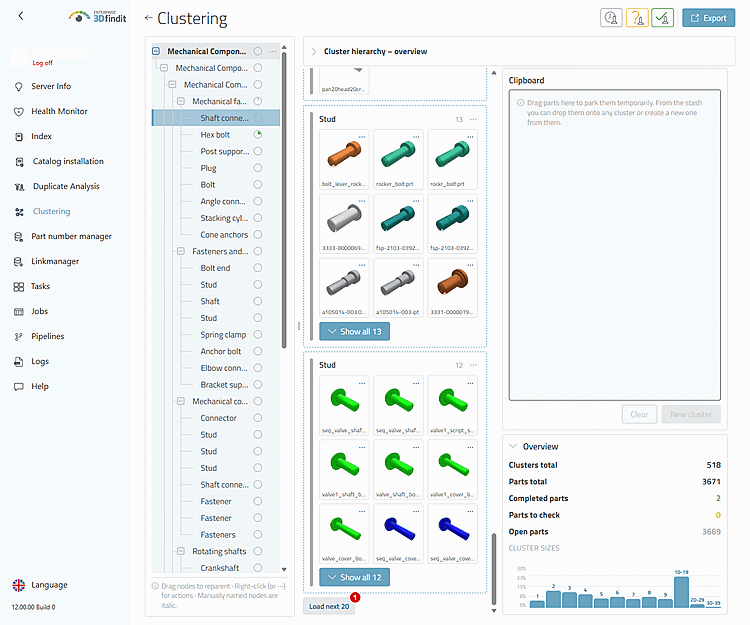Collapse the sidebar with back chevron
Image resolution: width=750 pixels, height=625 pixels.
[x=21, y=16]
